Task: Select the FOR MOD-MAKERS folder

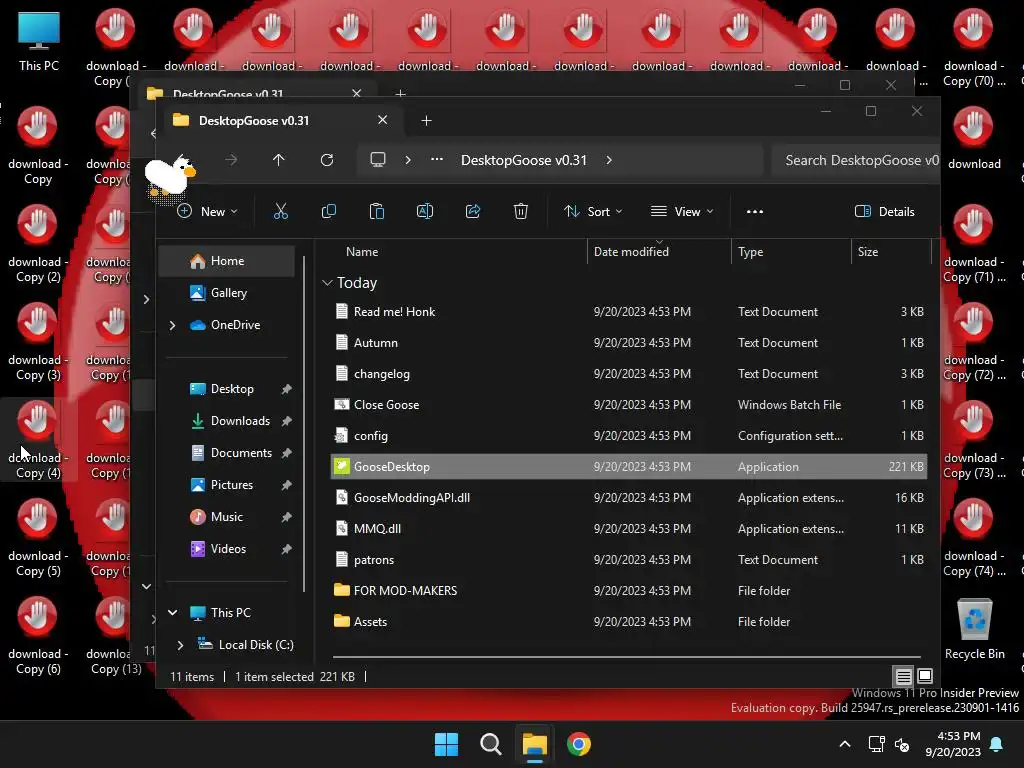Action: [x=629, y=591]
